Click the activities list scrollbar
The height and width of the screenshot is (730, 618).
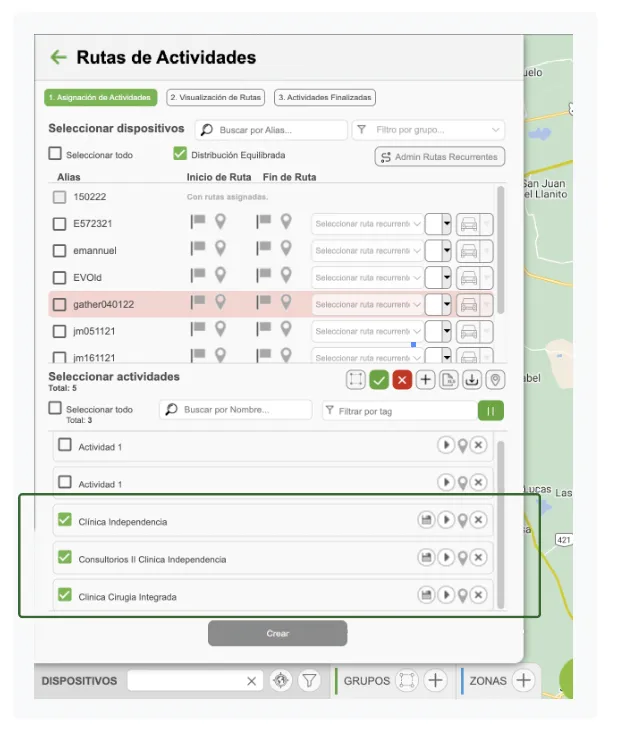[501, 525]
